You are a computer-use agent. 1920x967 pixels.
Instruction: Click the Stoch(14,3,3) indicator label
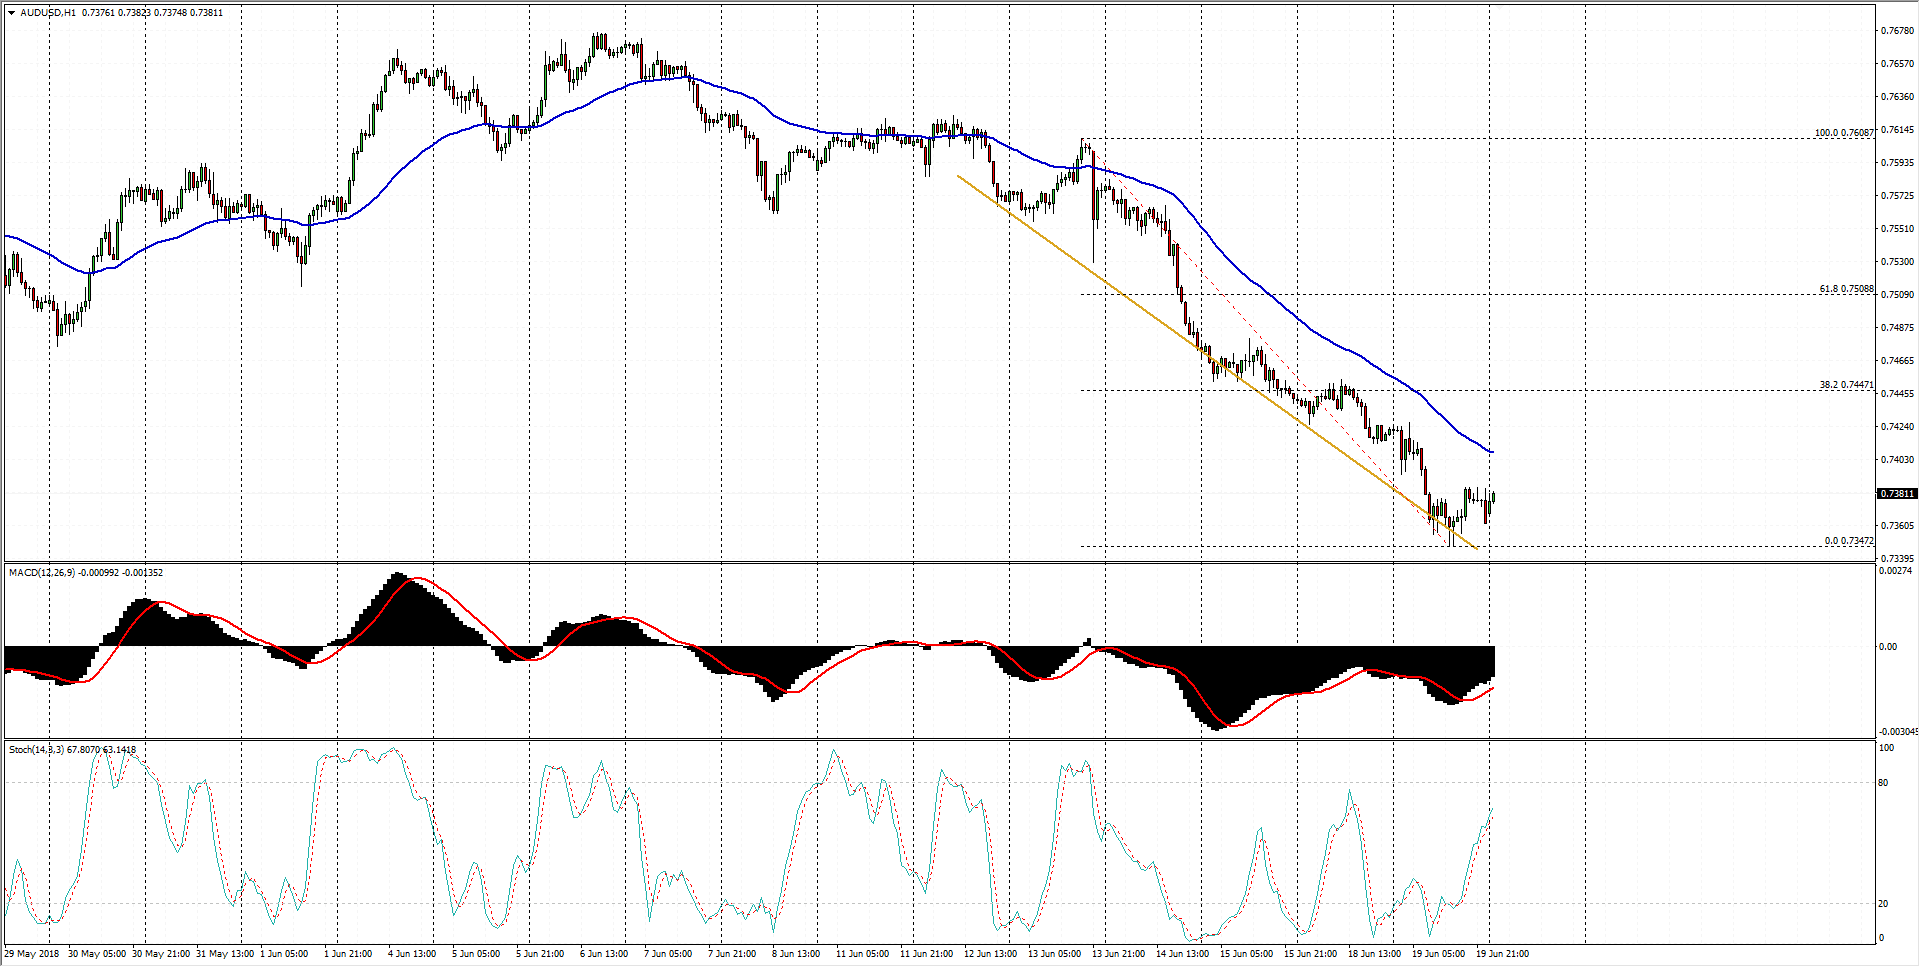[x=37, y=750]
